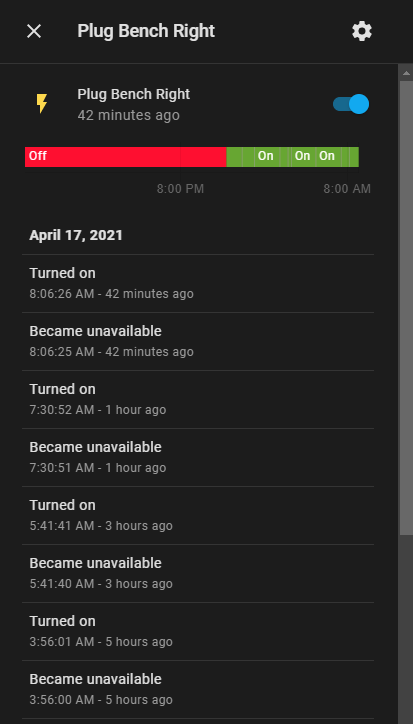Close the Plug Bench Right dialog
This screenshot has width=413, height=724.
point(34,31)
